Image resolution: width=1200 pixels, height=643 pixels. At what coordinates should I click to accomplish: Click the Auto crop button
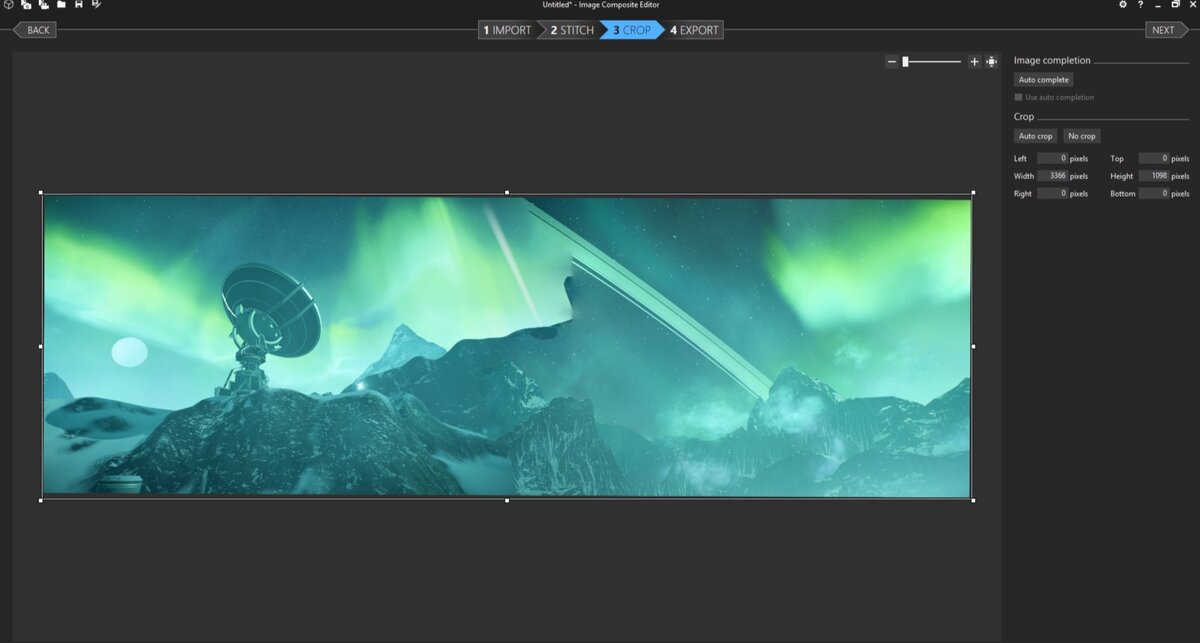click(1035, 136)
